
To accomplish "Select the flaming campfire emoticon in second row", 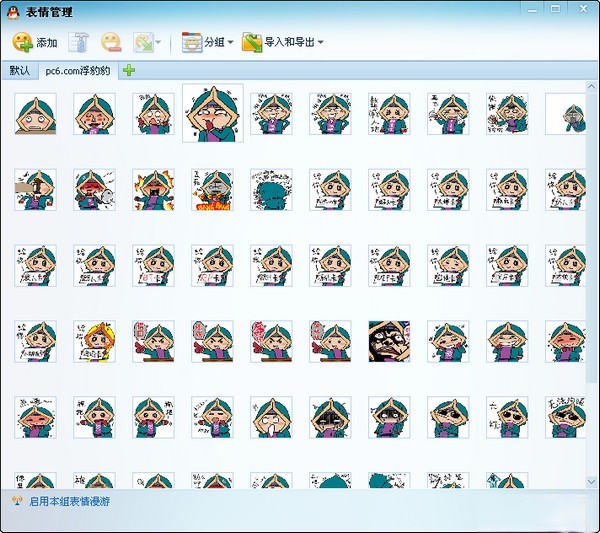I will [x=212, y=189].
